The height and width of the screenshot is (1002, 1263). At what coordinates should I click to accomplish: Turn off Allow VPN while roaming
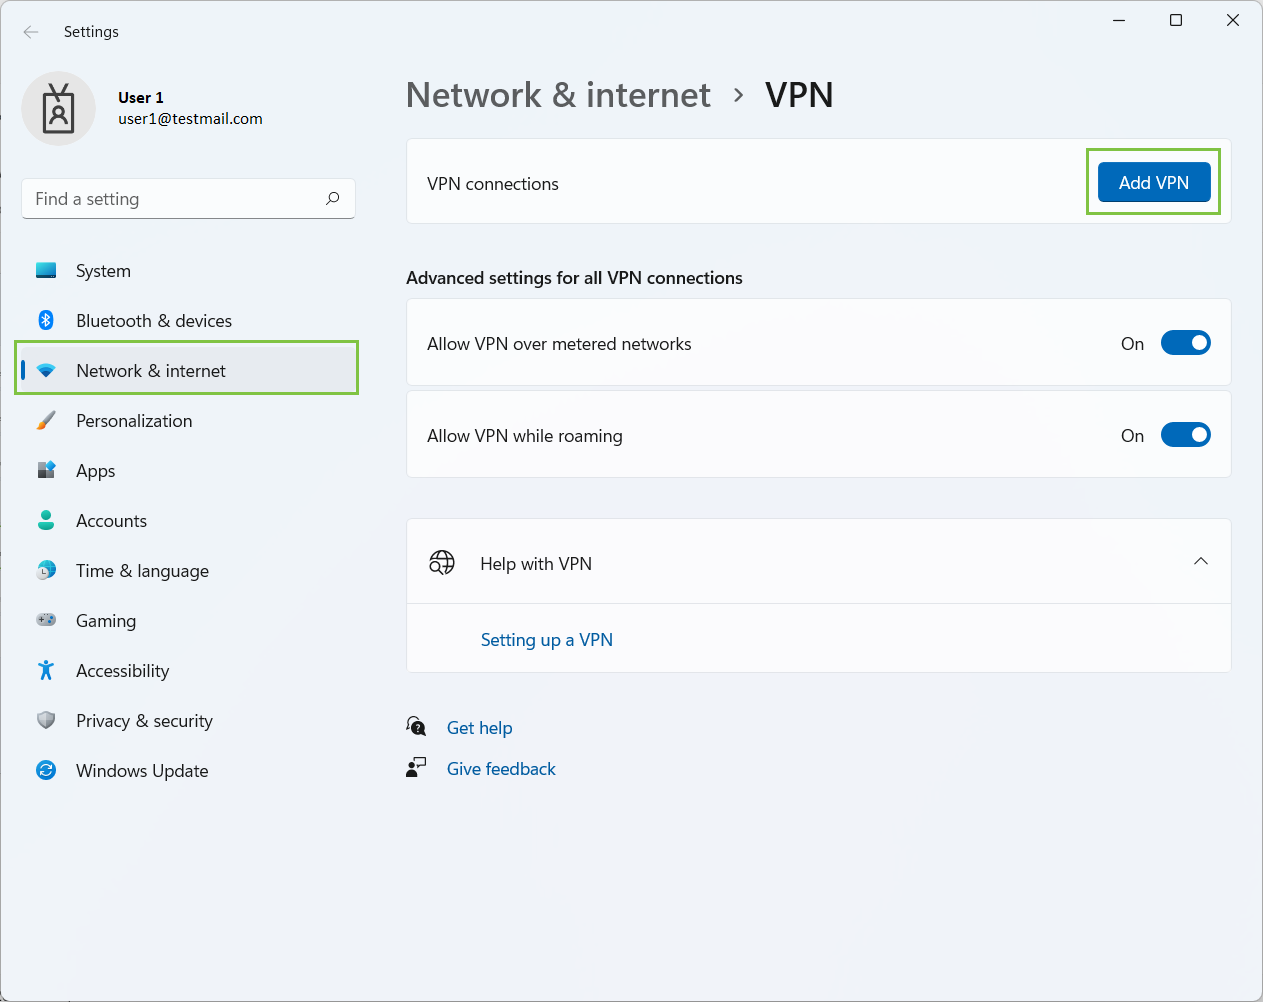[1185, 434]
